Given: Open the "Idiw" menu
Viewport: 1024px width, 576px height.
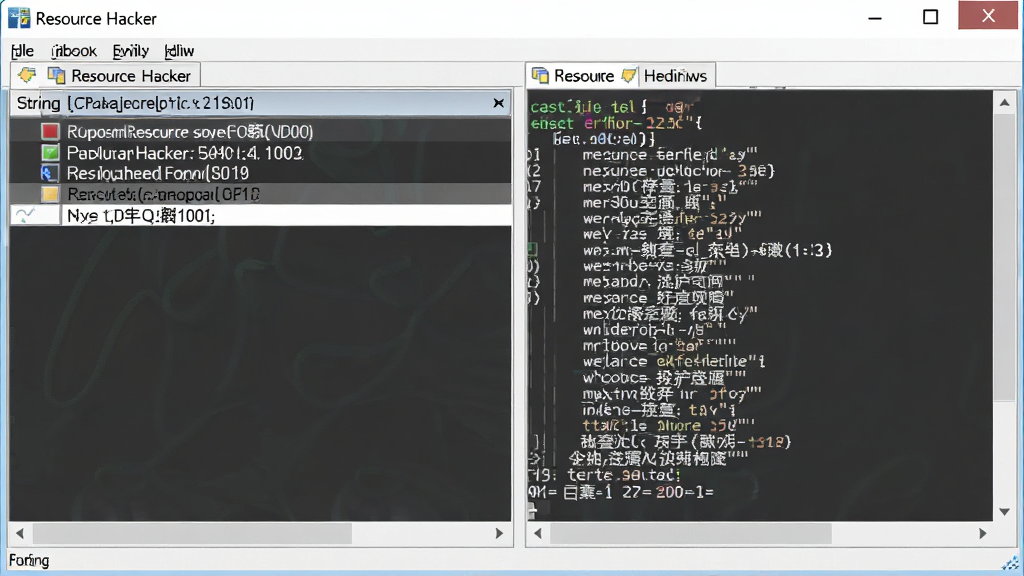Looking at the screenshot, I should (180, 51).
